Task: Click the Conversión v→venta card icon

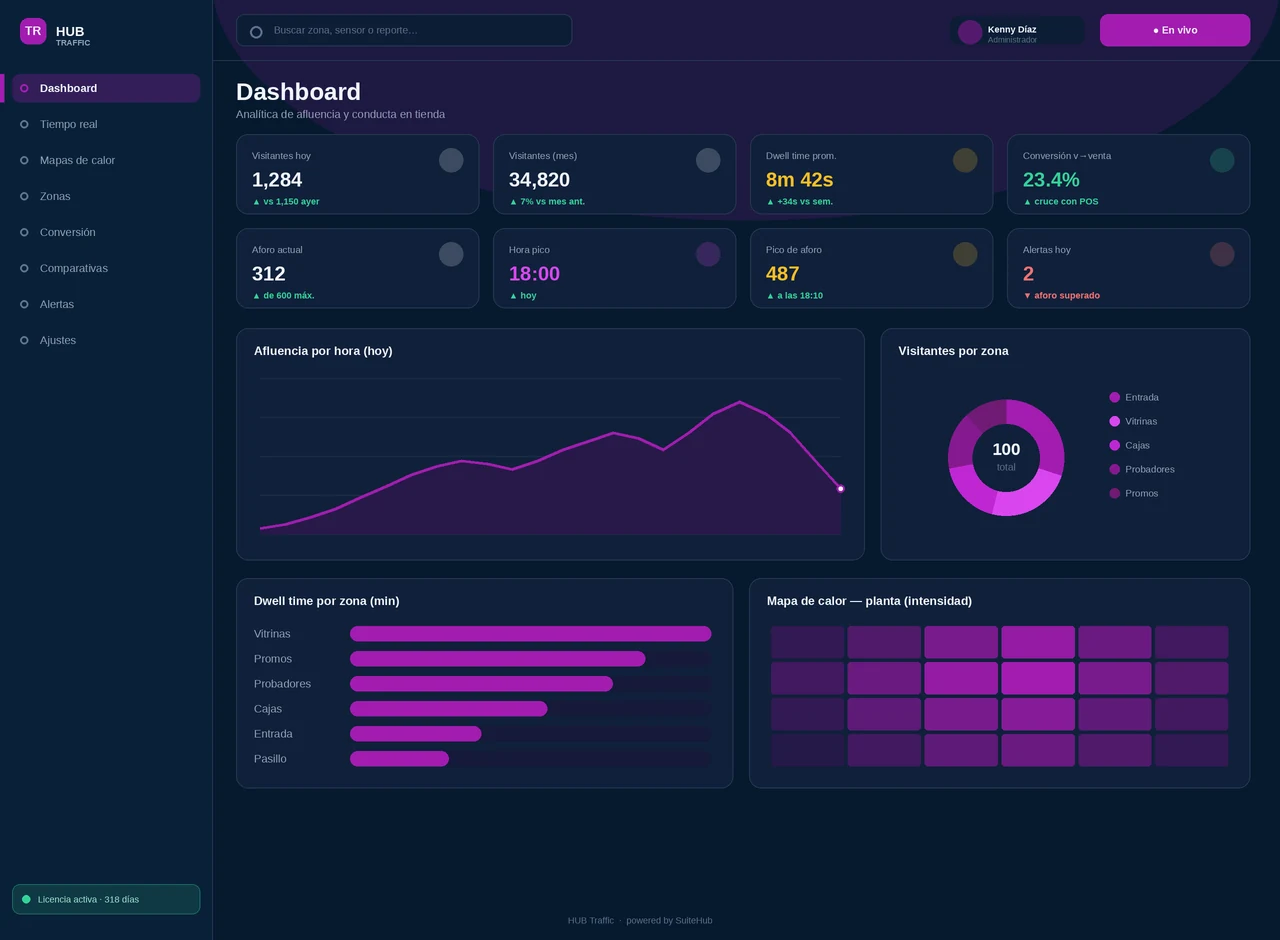Action: click(x=1222, y=160)
